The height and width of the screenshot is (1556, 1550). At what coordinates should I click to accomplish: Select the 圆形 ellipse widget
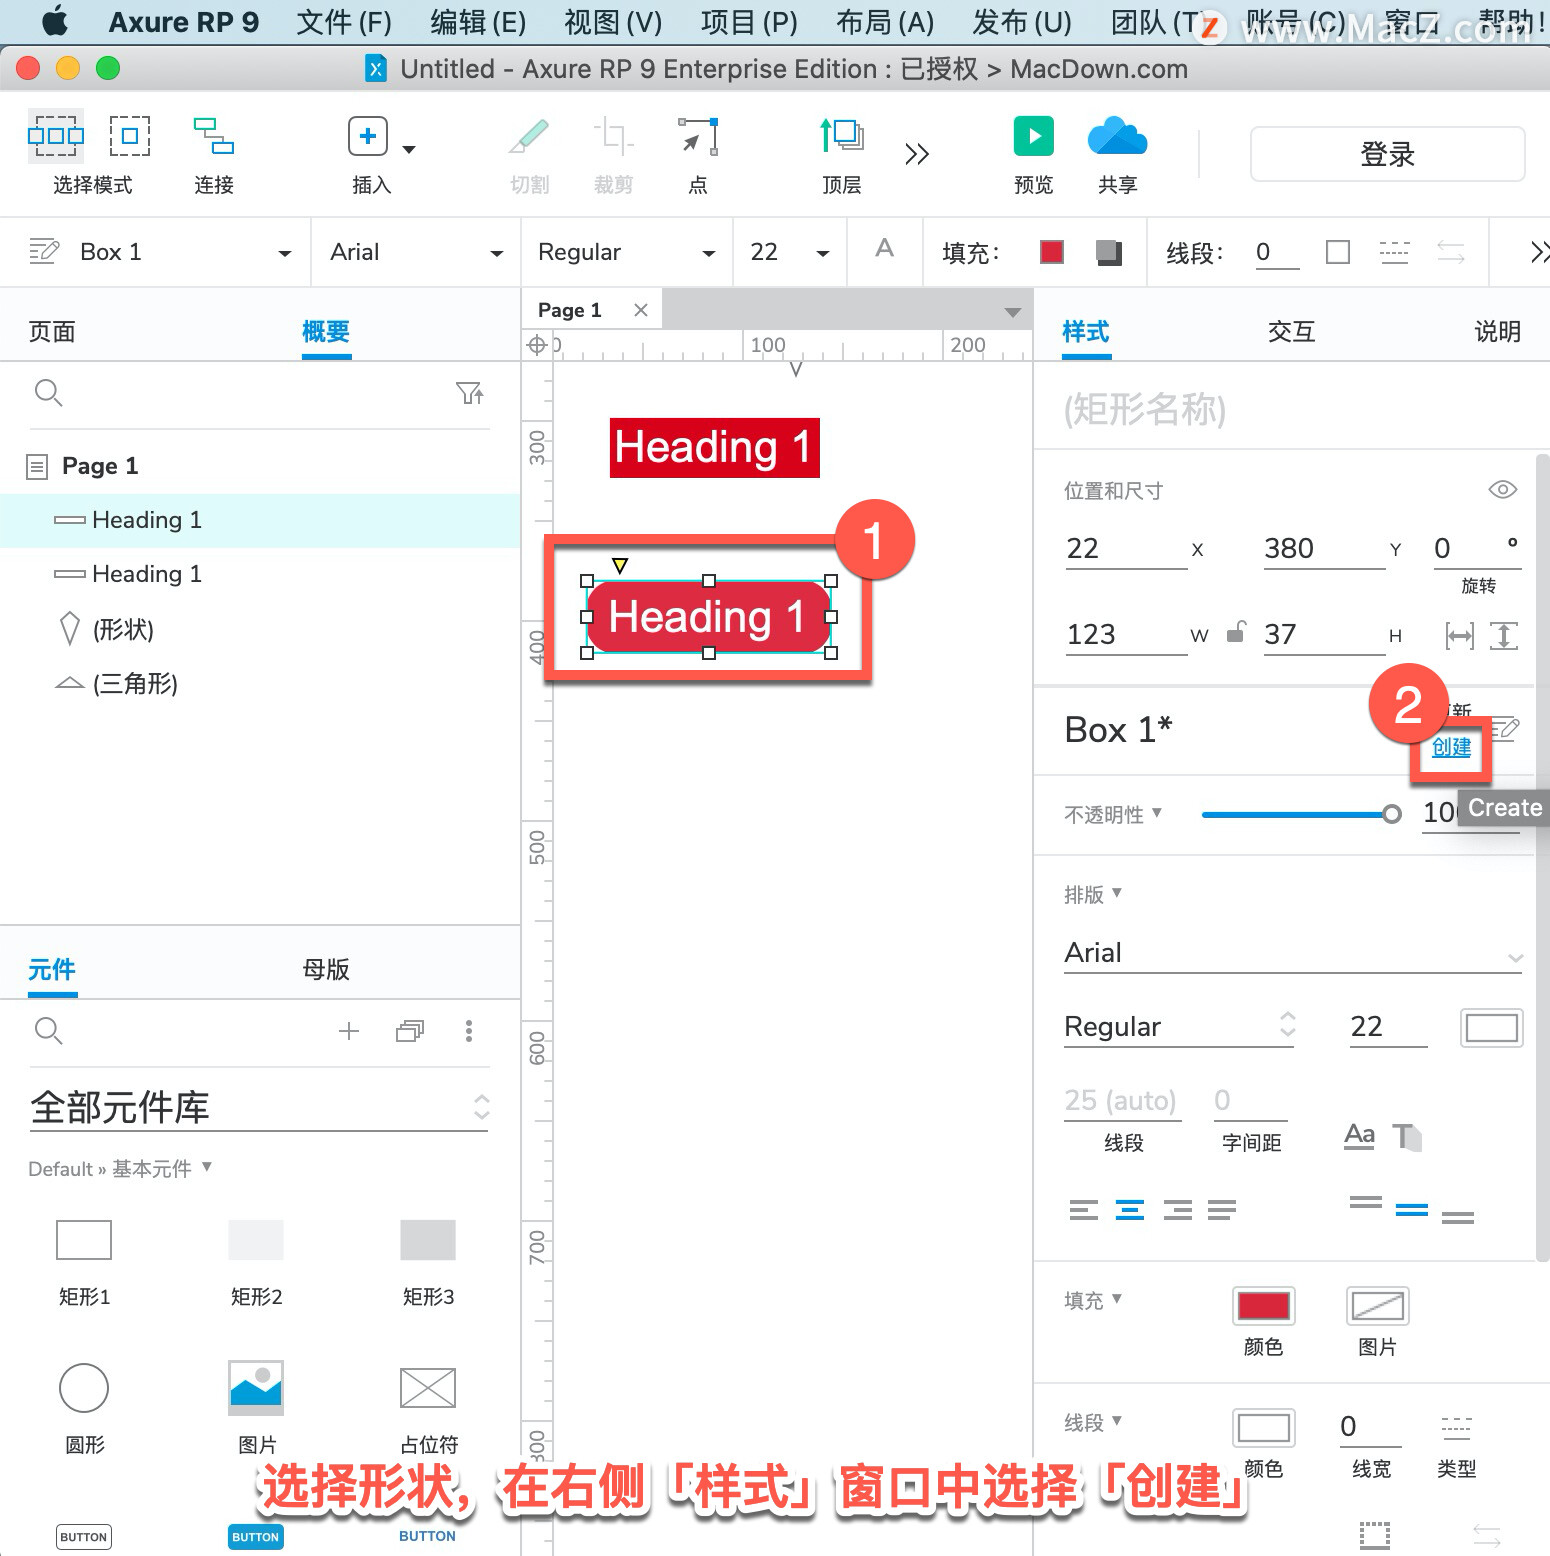point(84,1388)
